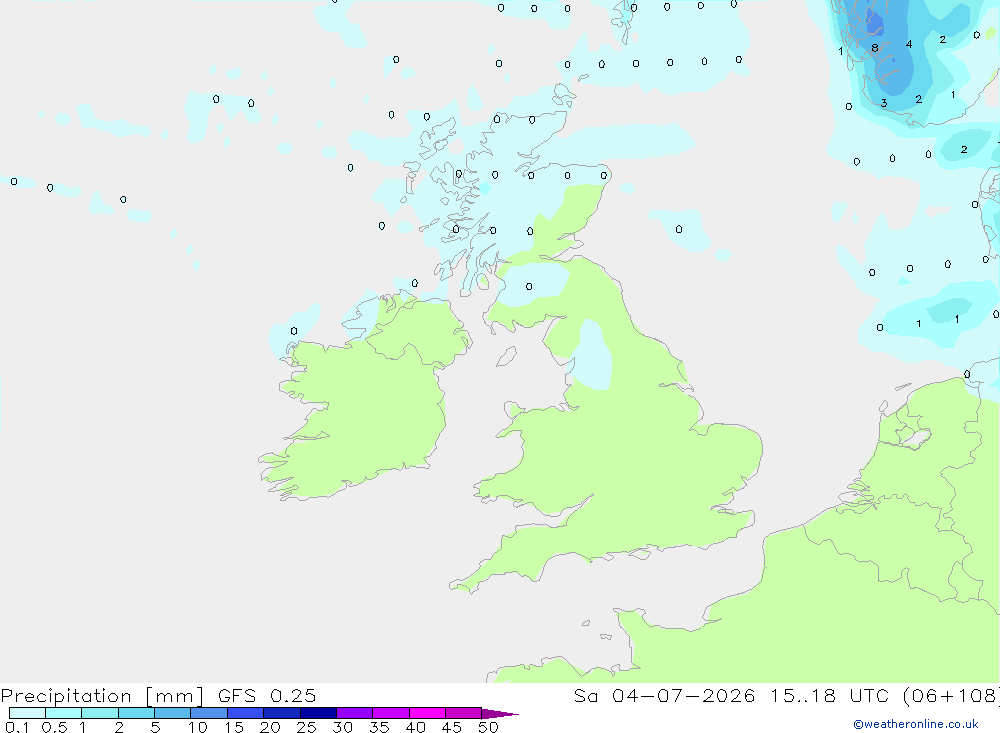
Task: Select the 5–10 mm legend swatch
Action: click(173, 713)
